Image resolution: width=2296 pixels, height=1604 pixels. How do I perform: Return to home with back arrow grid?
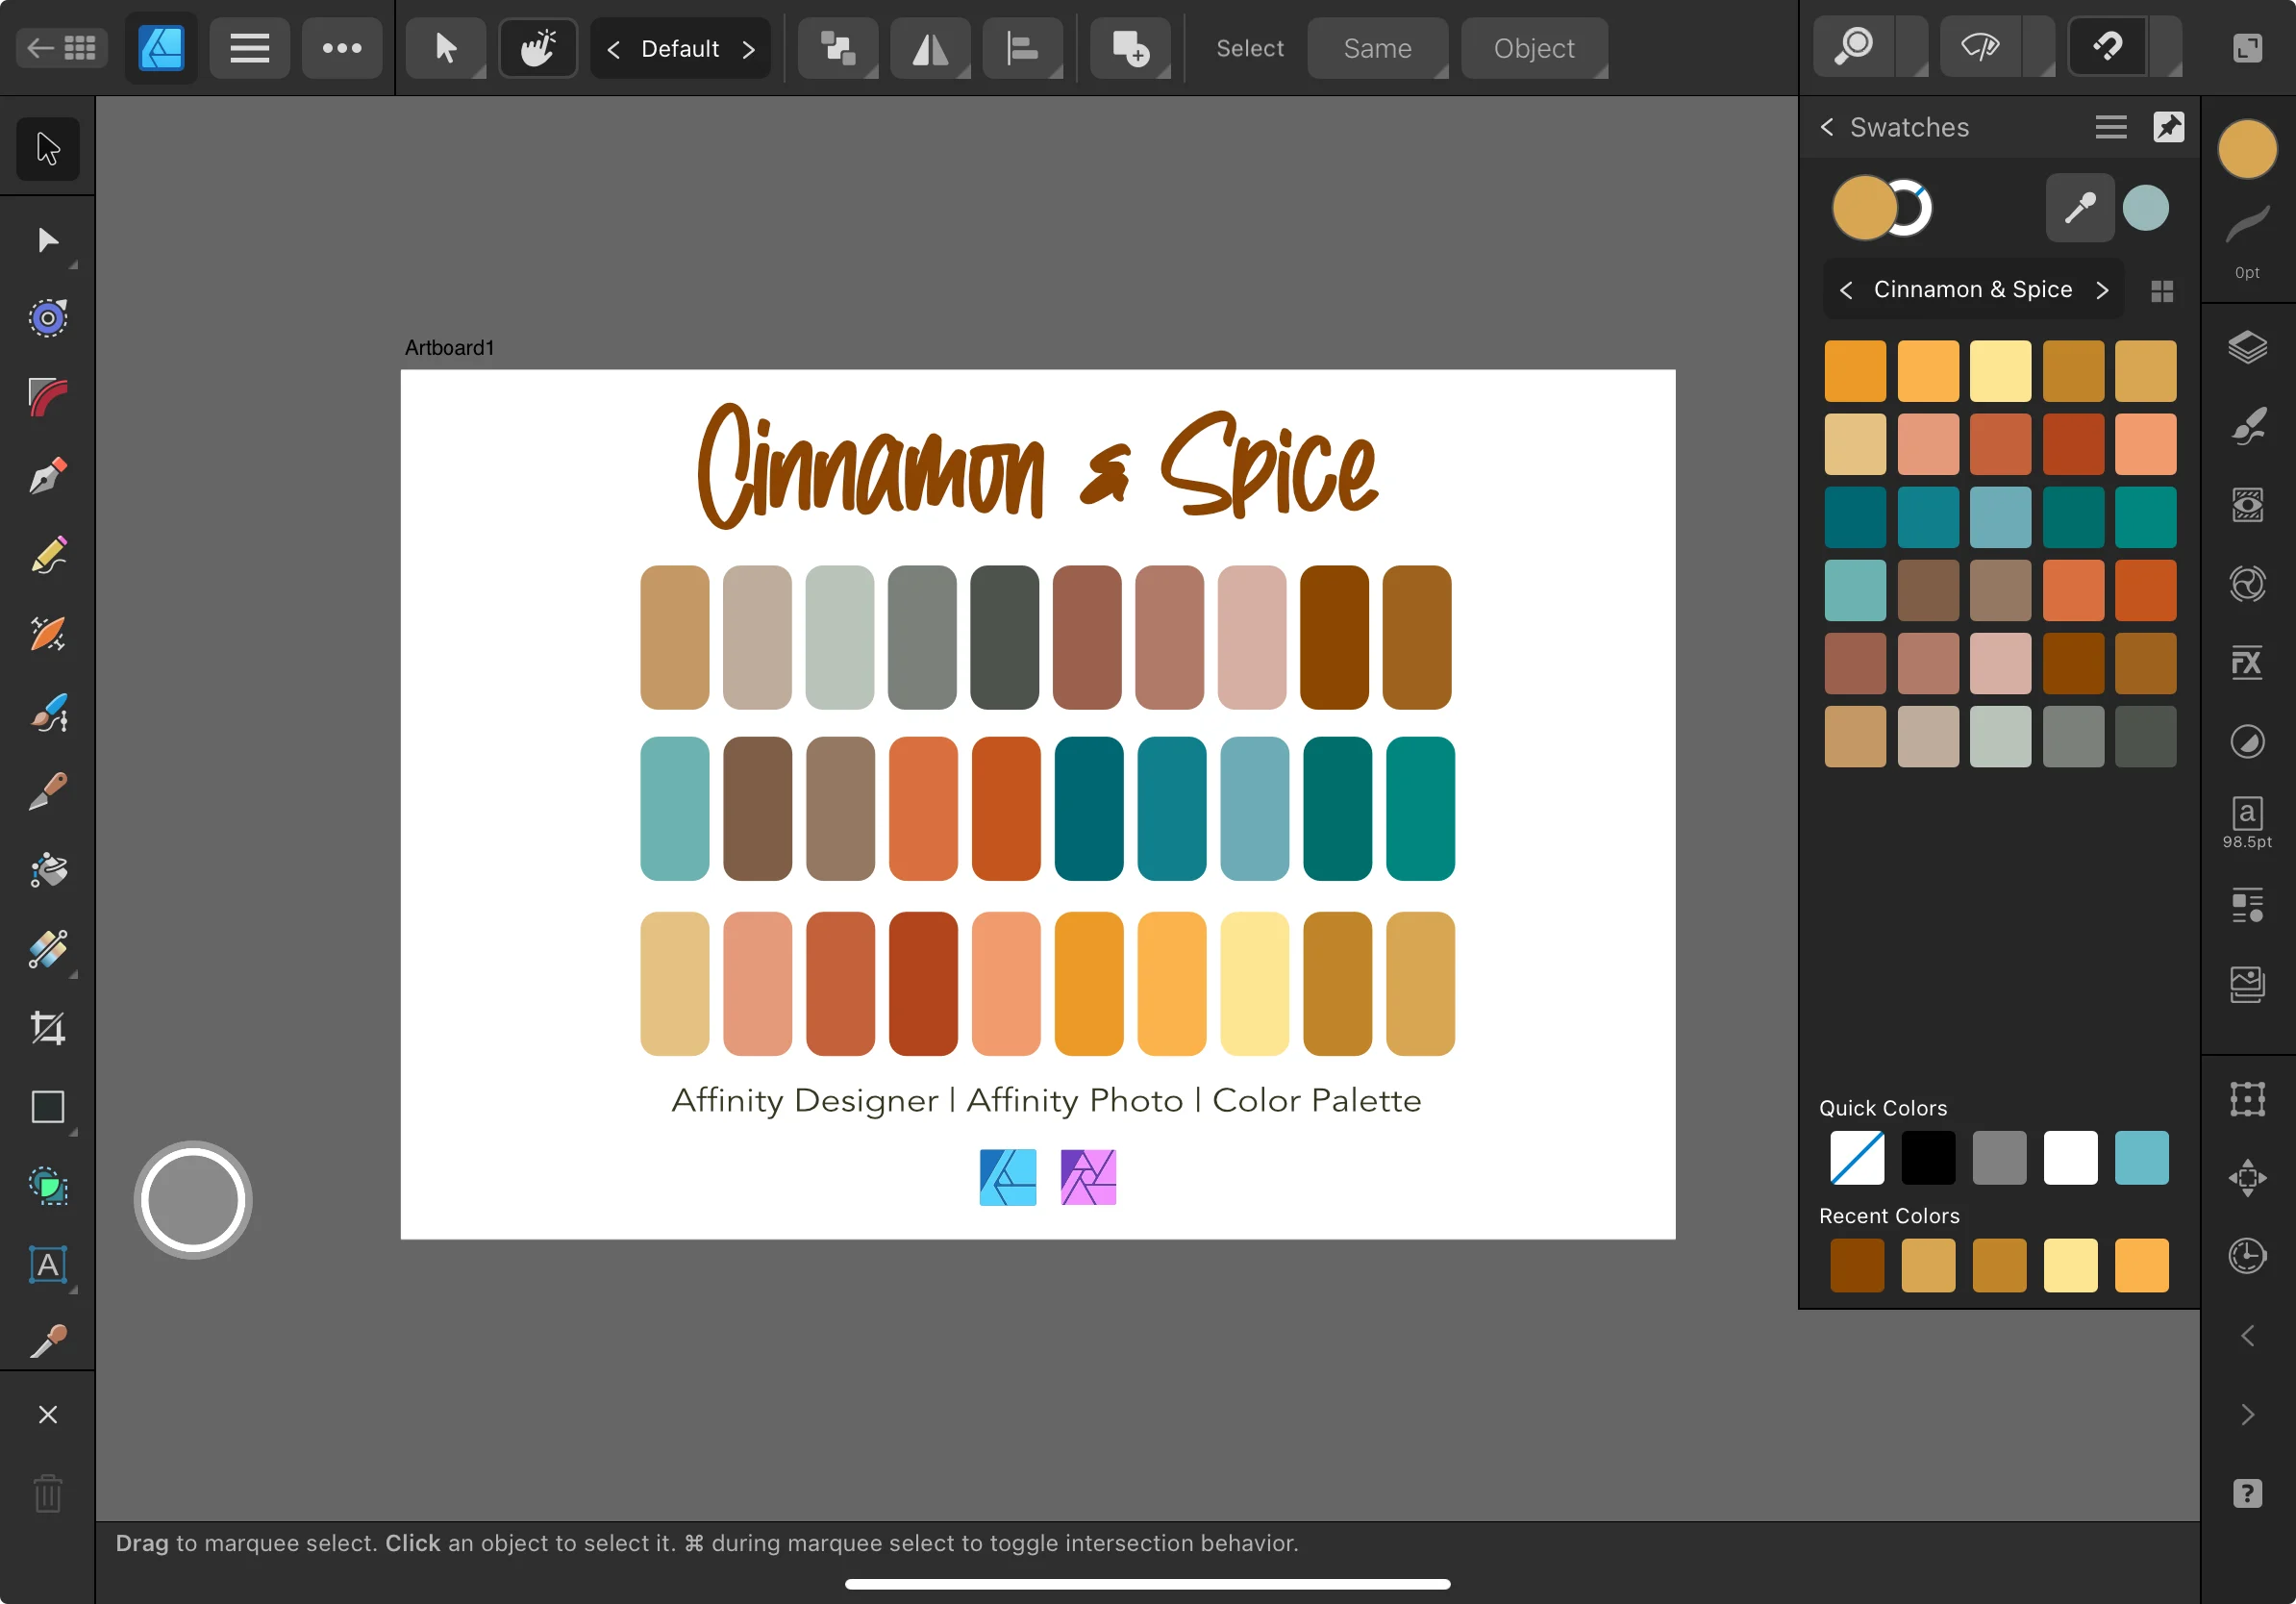61,47
